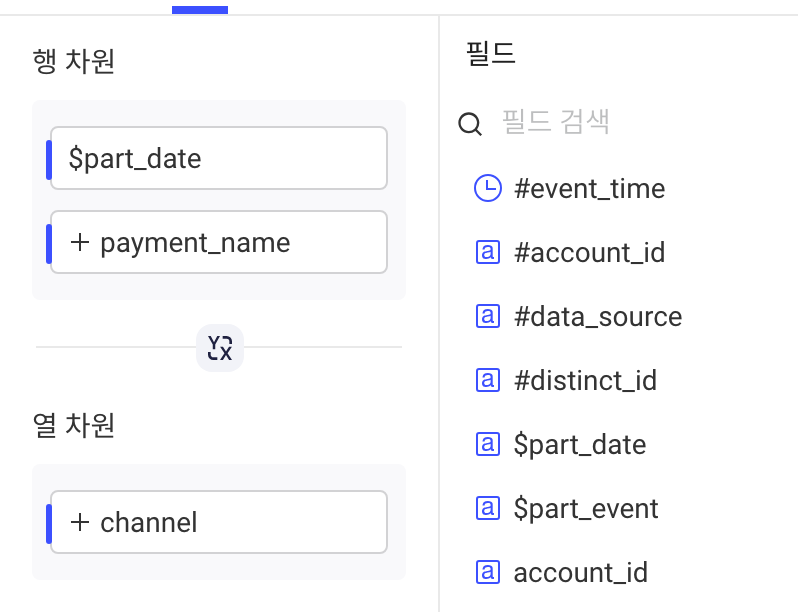Click the field search magnifier icon
This screenshot has height=612, width=798.
click(x=470, y=124)
